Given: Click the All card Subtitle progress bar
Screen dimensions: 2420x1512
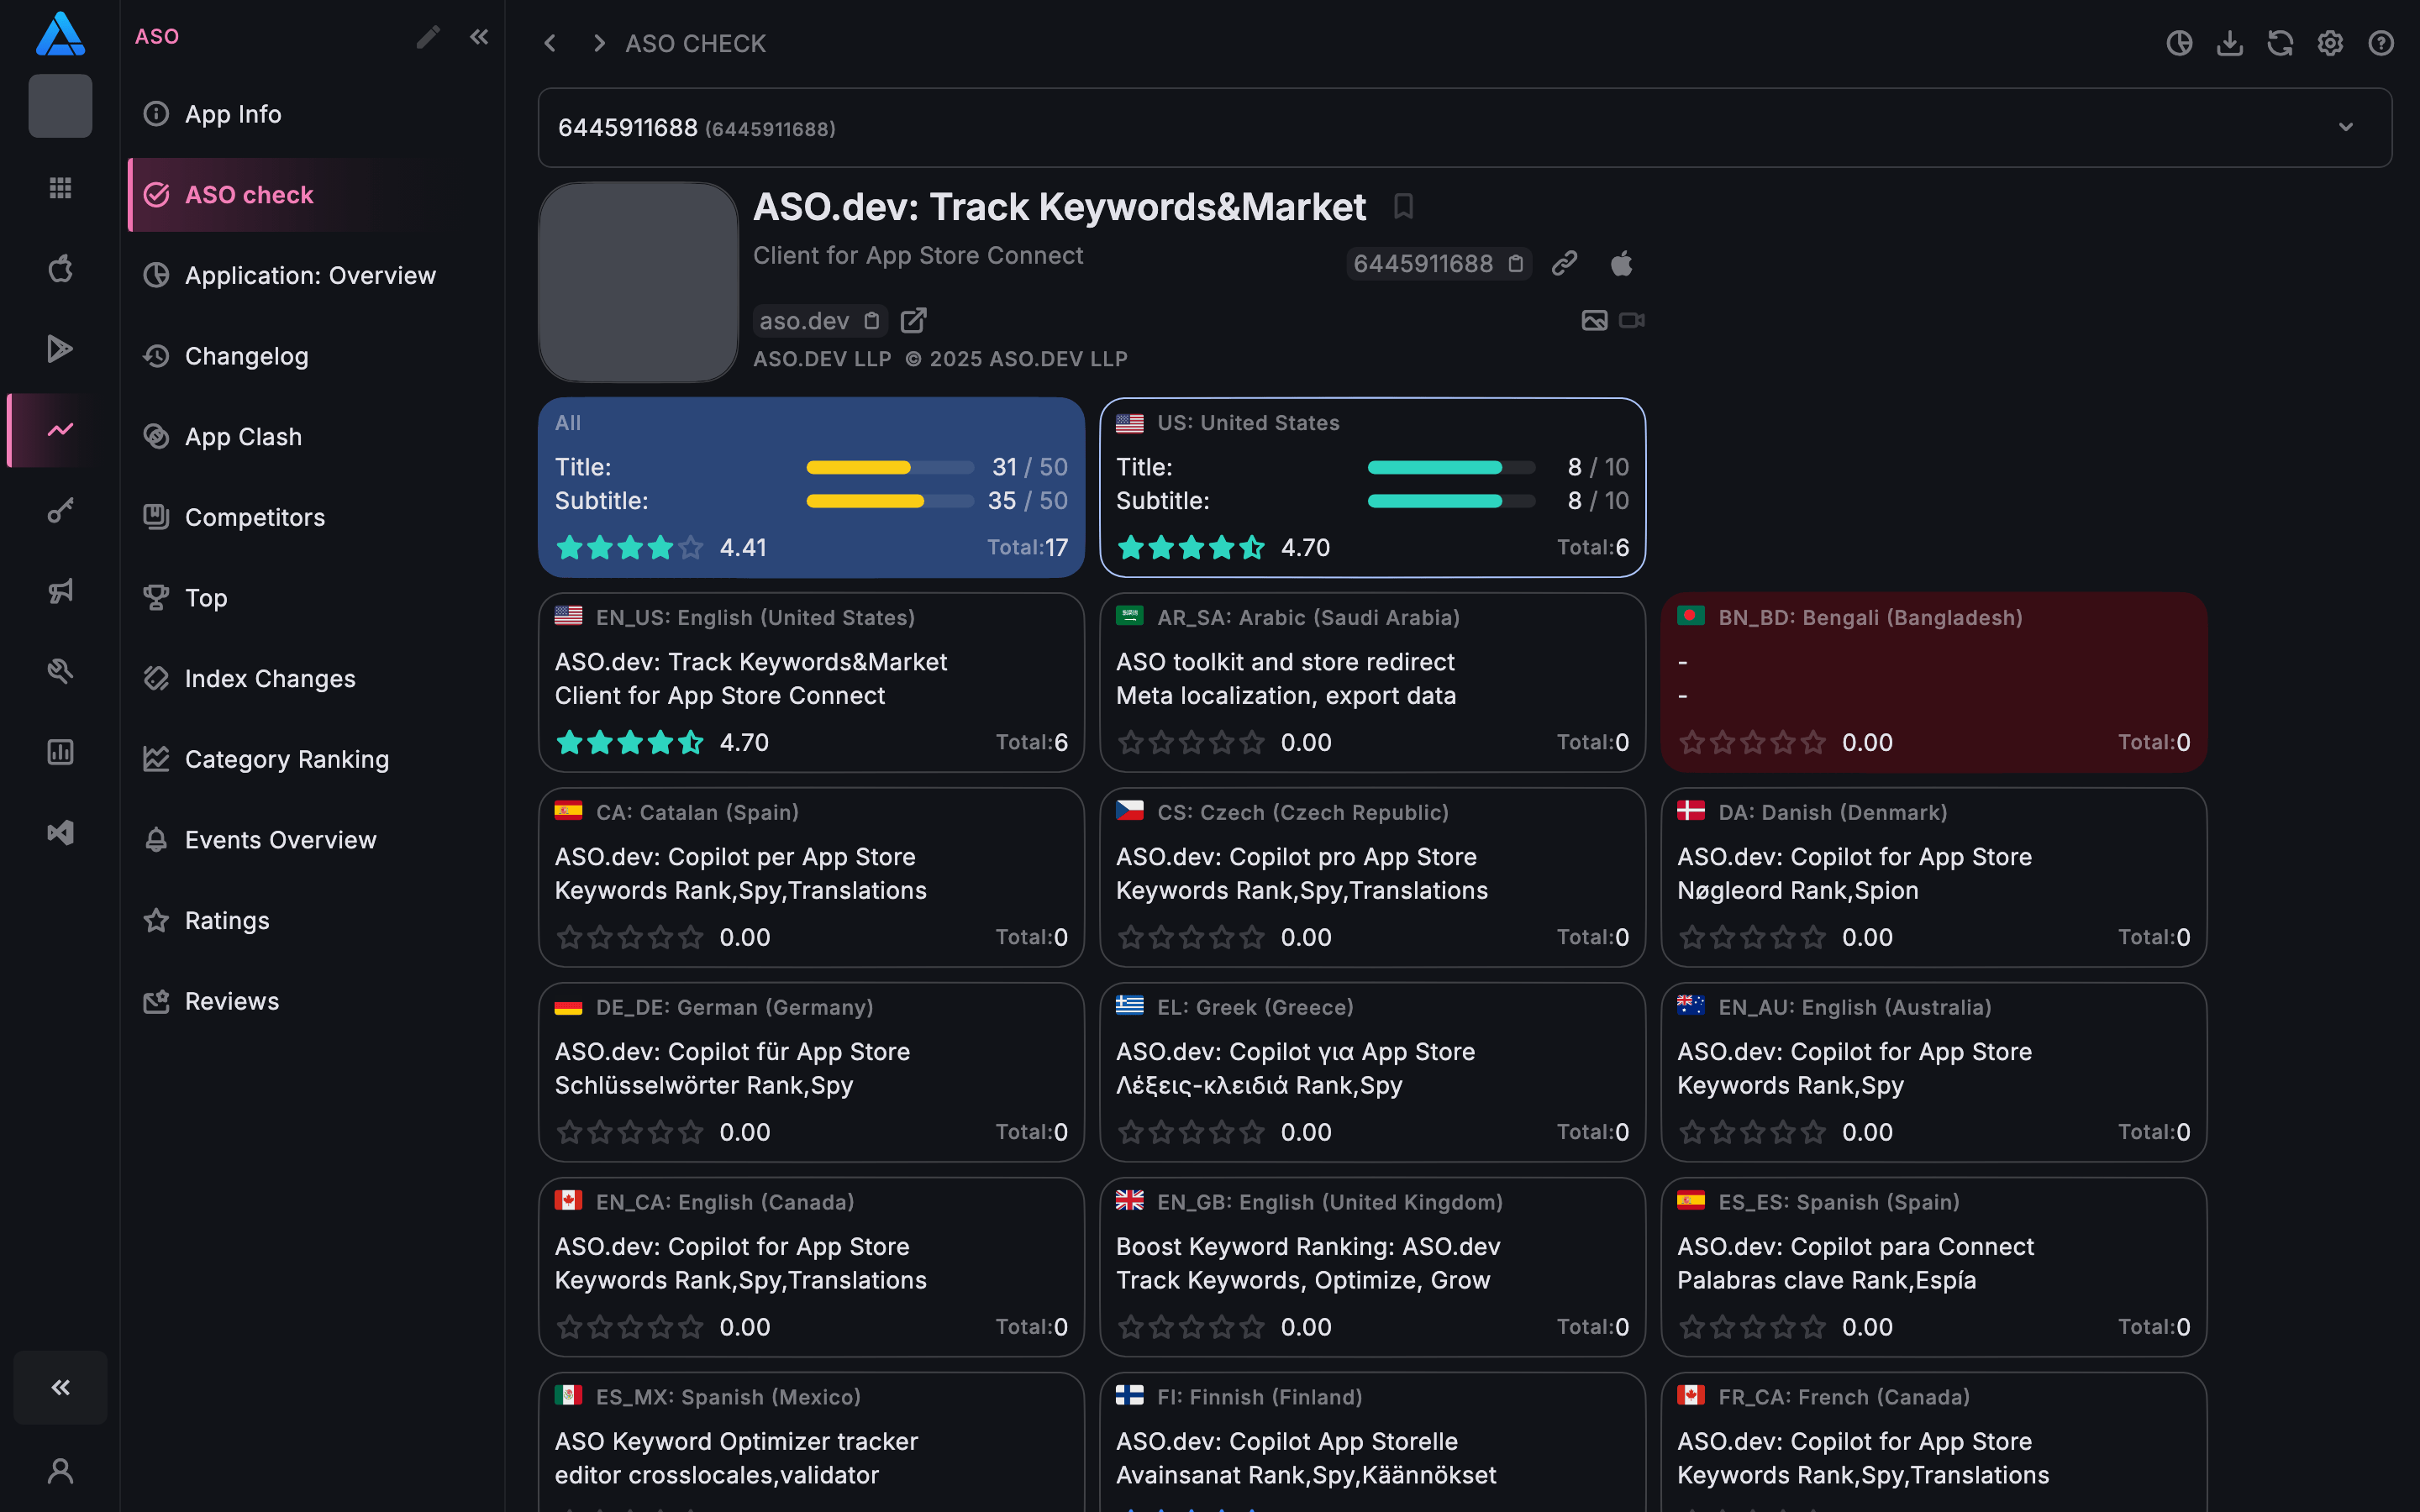Looking at the screenshot, I should (890, 501).
